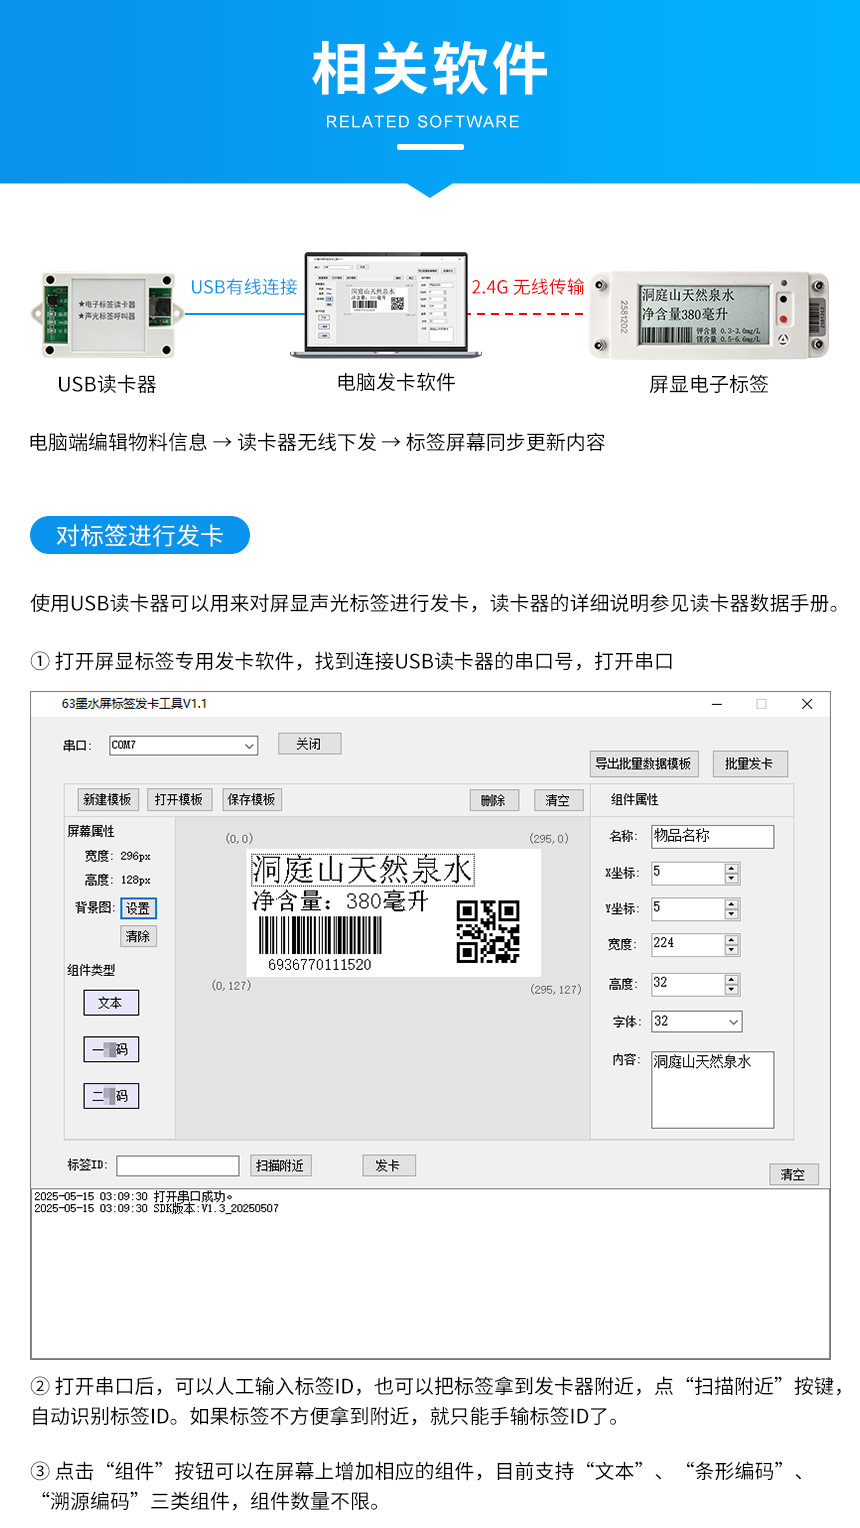Select the 净含量：380毫升 text on canvas
860x1528 pixels.
tap(340, 901)
